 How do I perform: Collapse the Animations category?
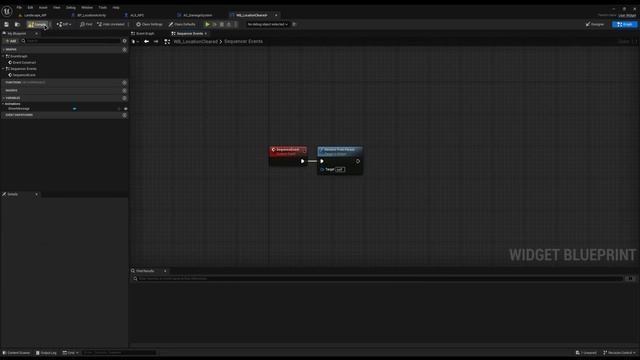coord(3,104)
